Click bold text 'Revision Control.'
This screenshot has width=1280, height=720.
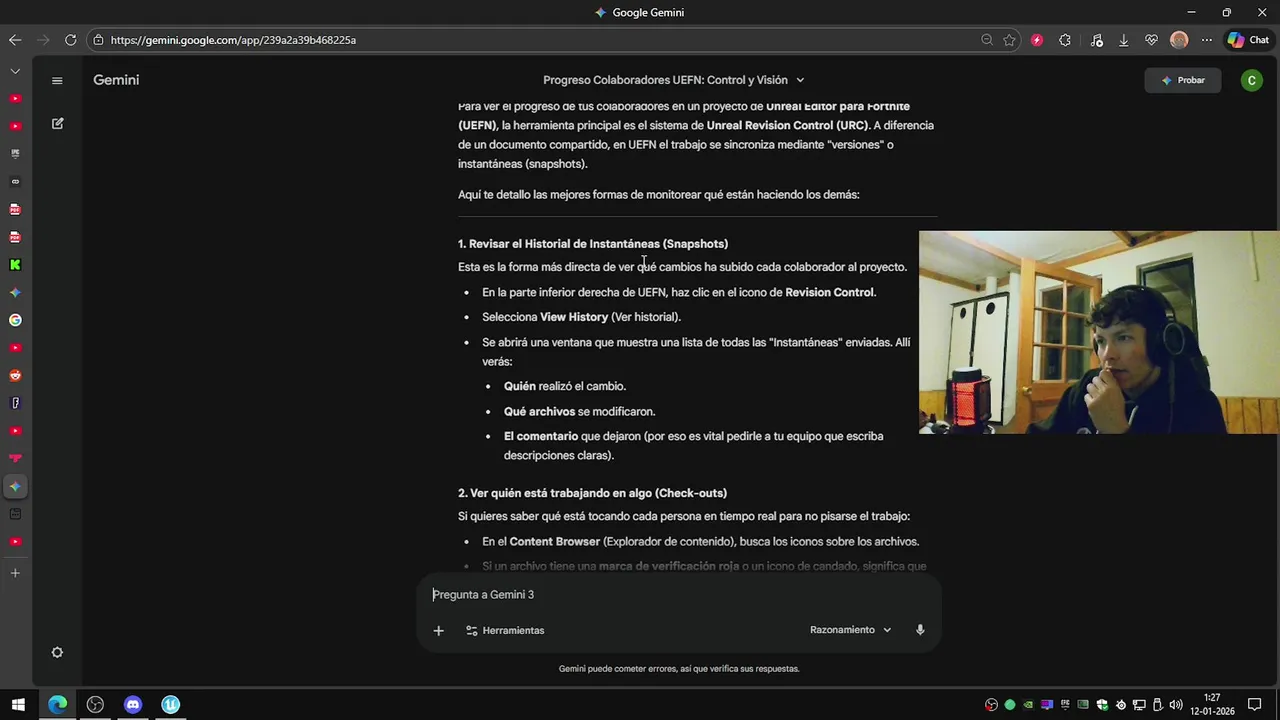(x=831, y=292)
